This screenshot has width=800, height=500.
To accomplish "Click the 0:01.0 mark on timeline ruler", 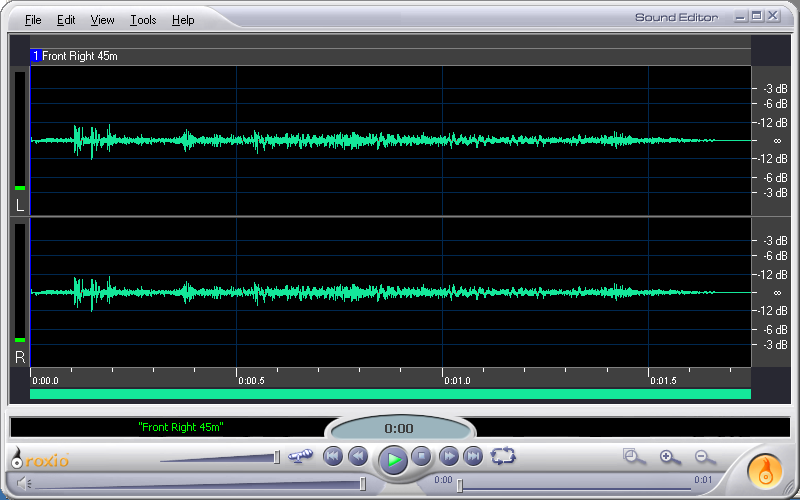I will (x=457, y=380).
